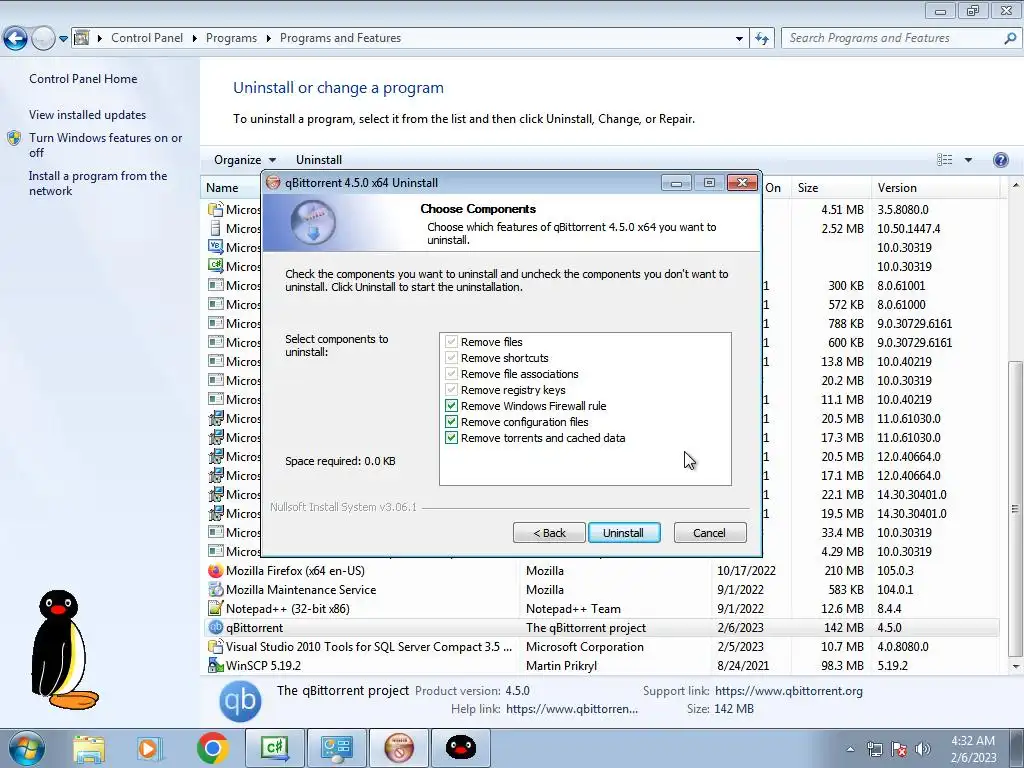The height and width of the screenshot is (768, 1024).
Task: Select the Mozilla Maintenance Service icon
Action: coord(216,590)
